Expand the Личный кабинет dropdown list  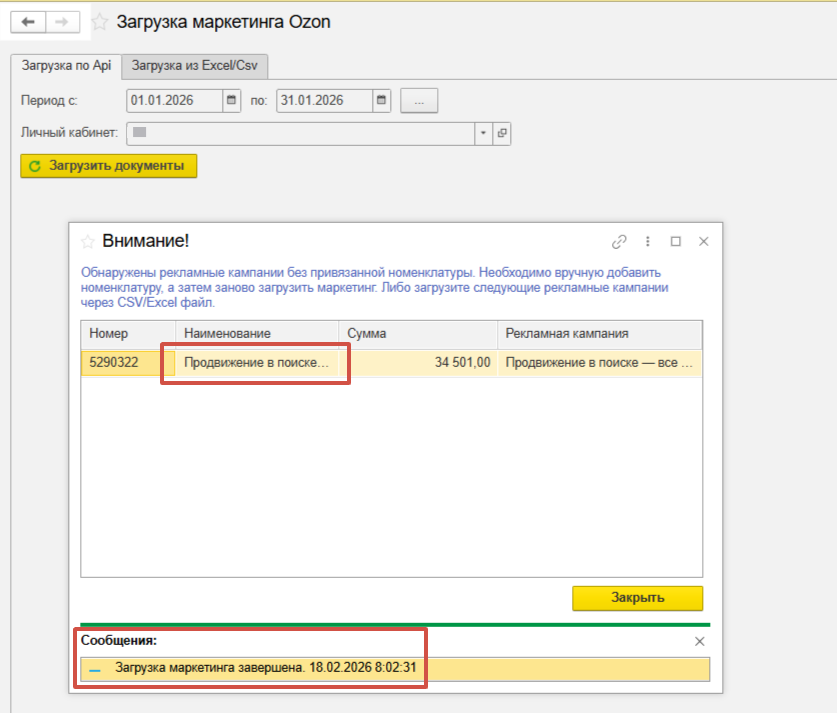(483, 132)
